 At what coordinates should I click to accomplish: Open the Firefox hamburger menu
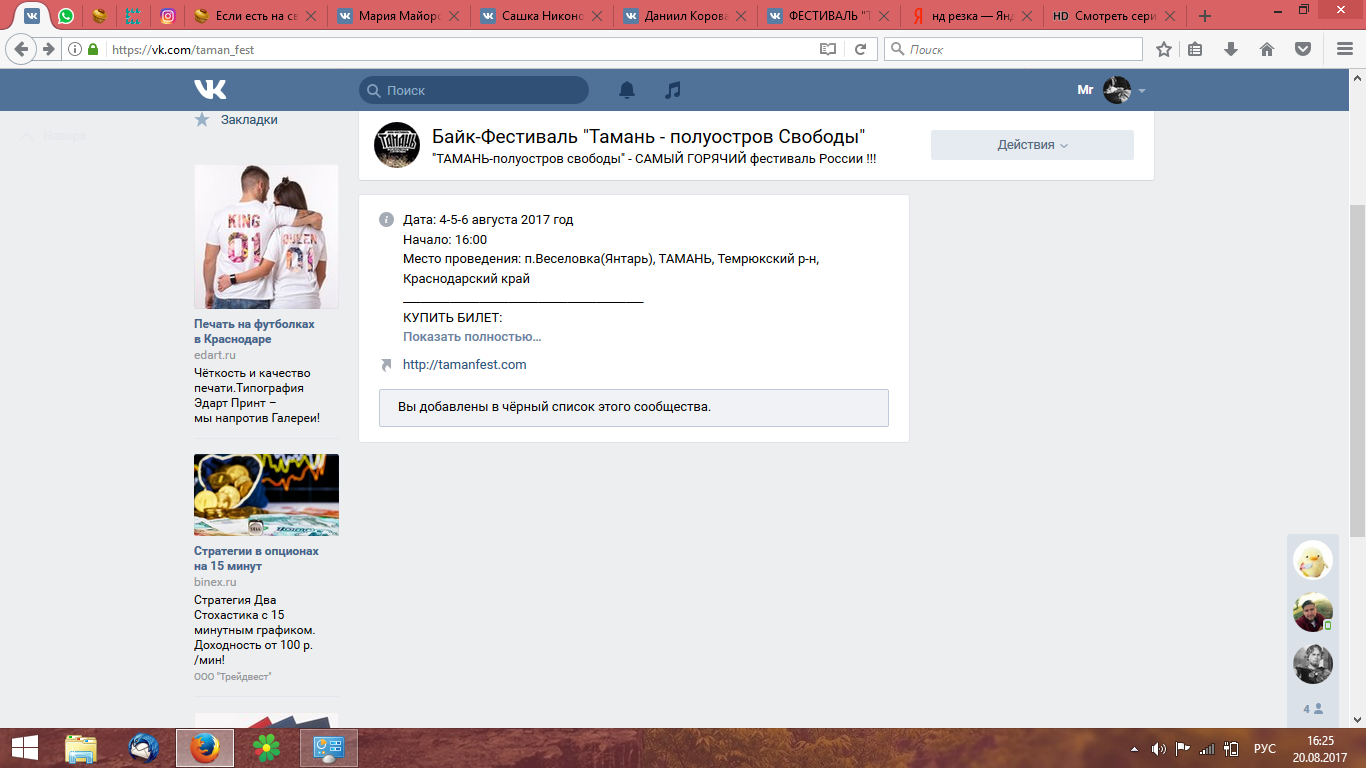point(1344,49)
